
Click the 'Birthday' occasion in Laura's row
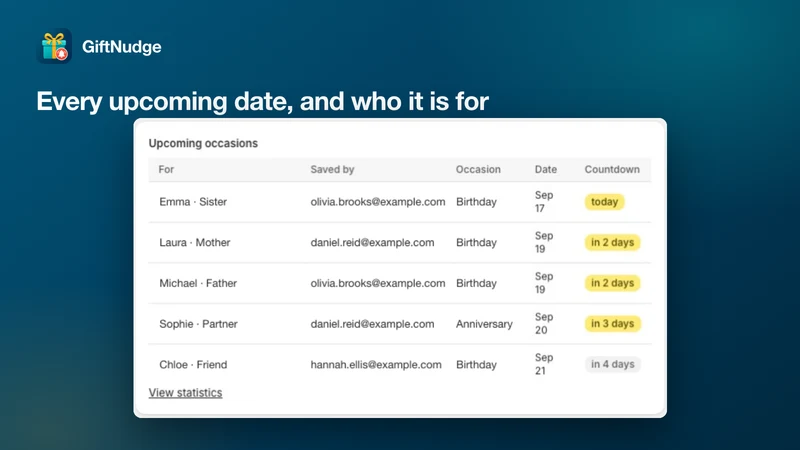tap(476, 242)
